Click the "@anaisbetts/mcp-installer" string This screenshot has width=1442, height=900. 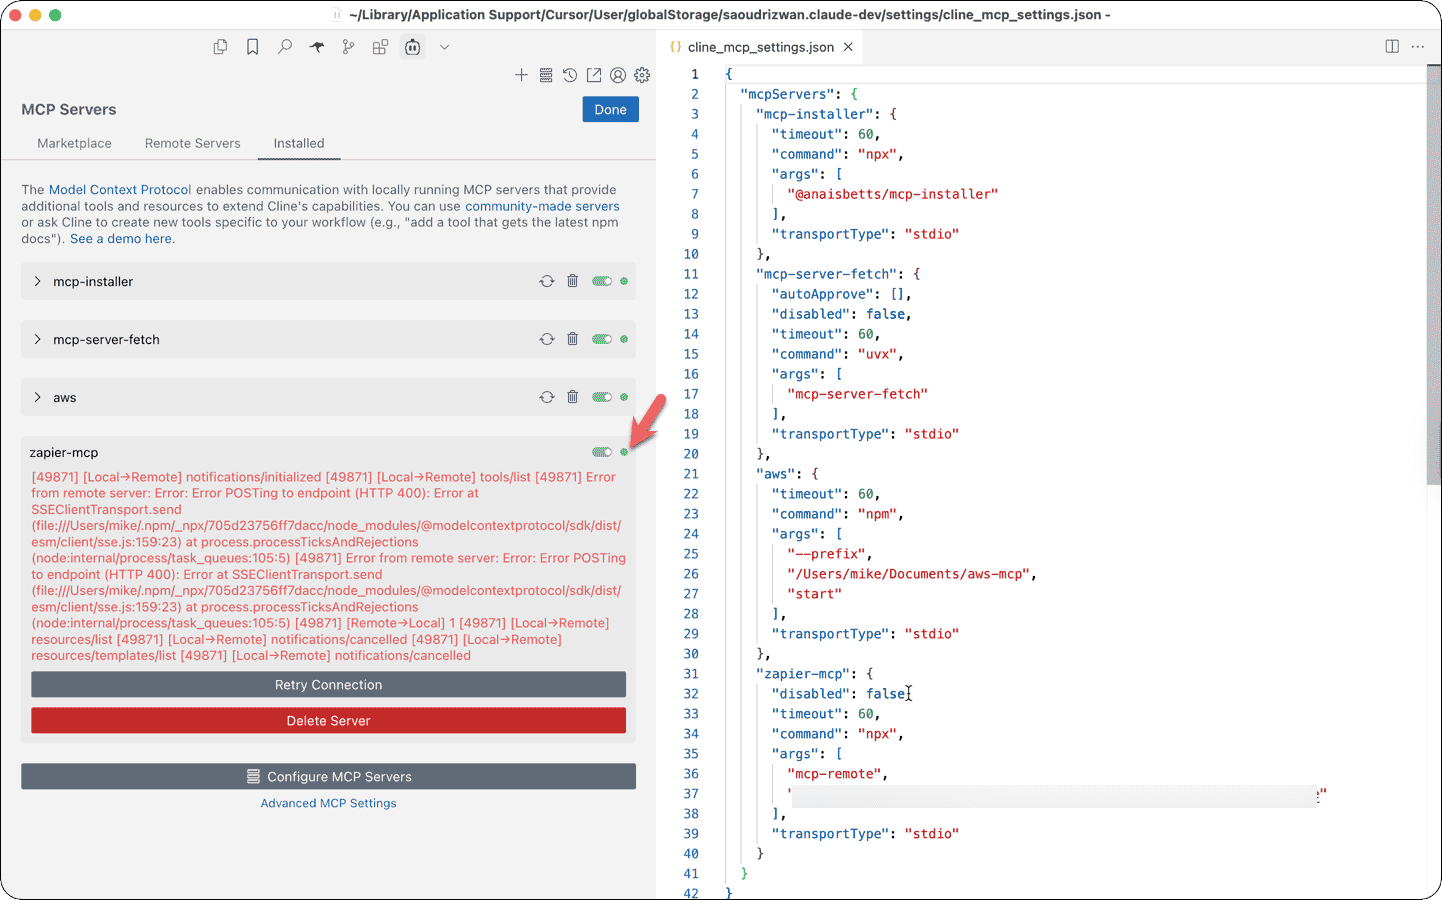pos(893,194)
